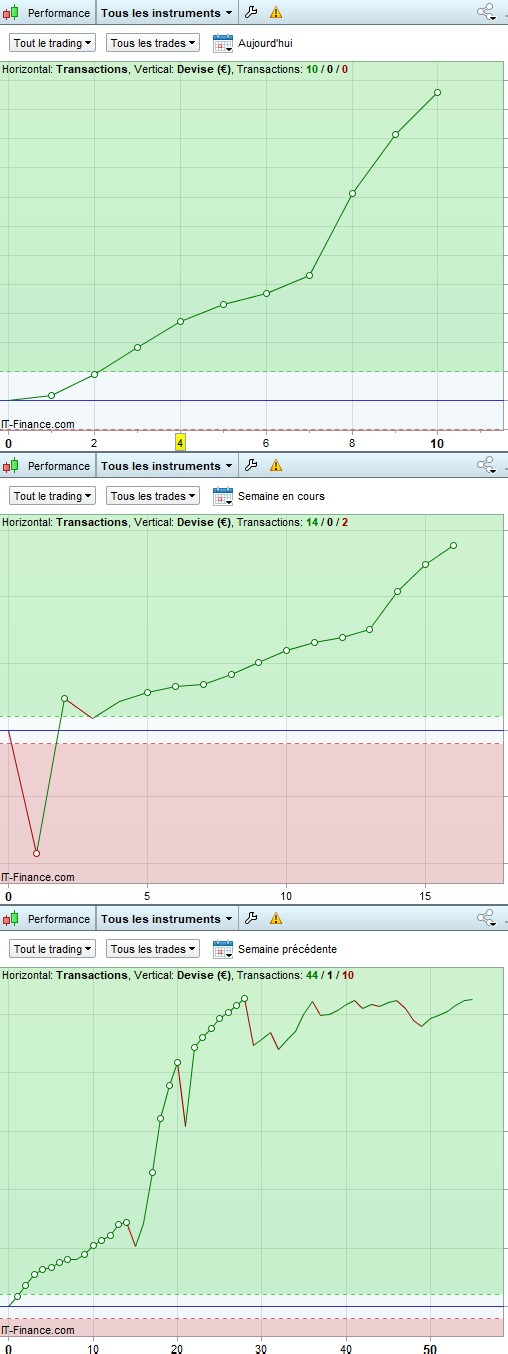
Task: Click the share icon in the Semaine en cours panel
Action: [487, 465]
